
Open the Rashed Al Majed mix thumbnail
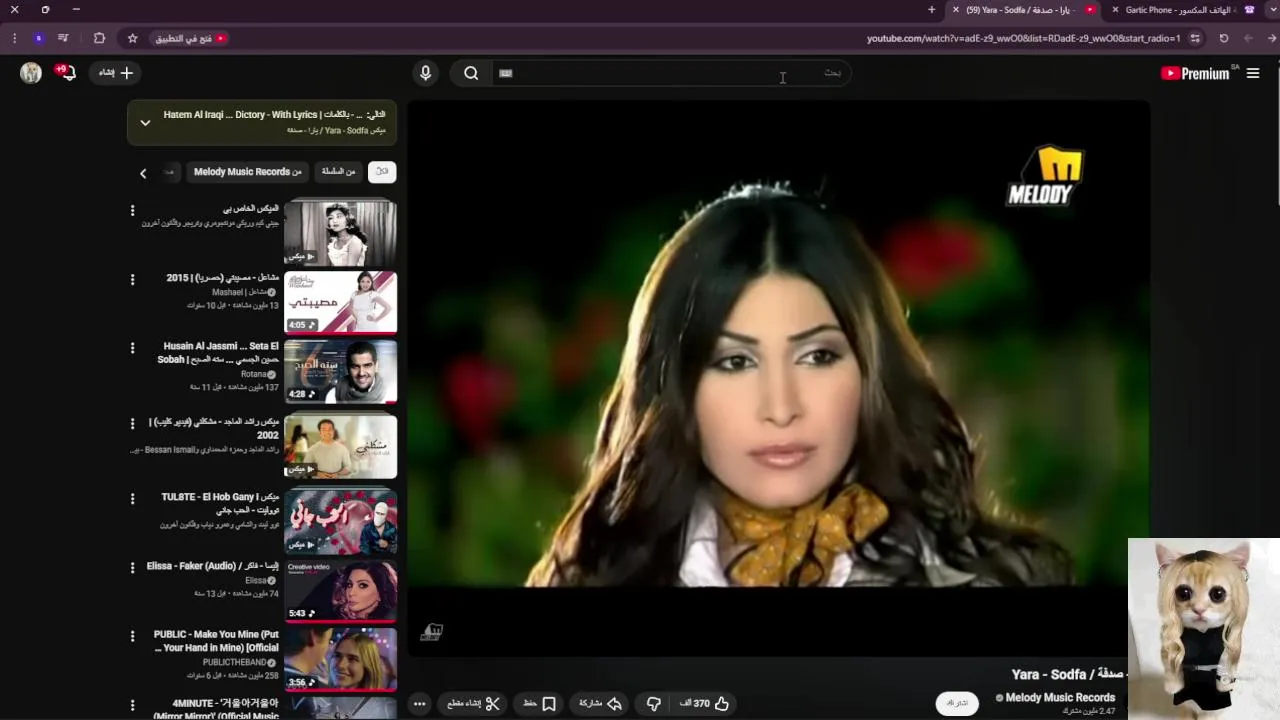click(x=340, y=446)
